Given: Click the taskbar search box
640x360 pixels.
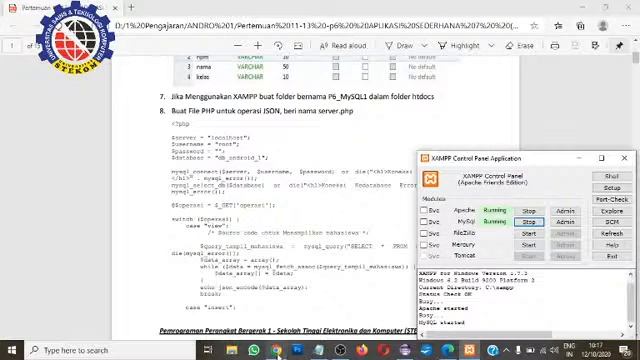Looking at the screenshot, I should pyautogui.click(x=110, y=350).
